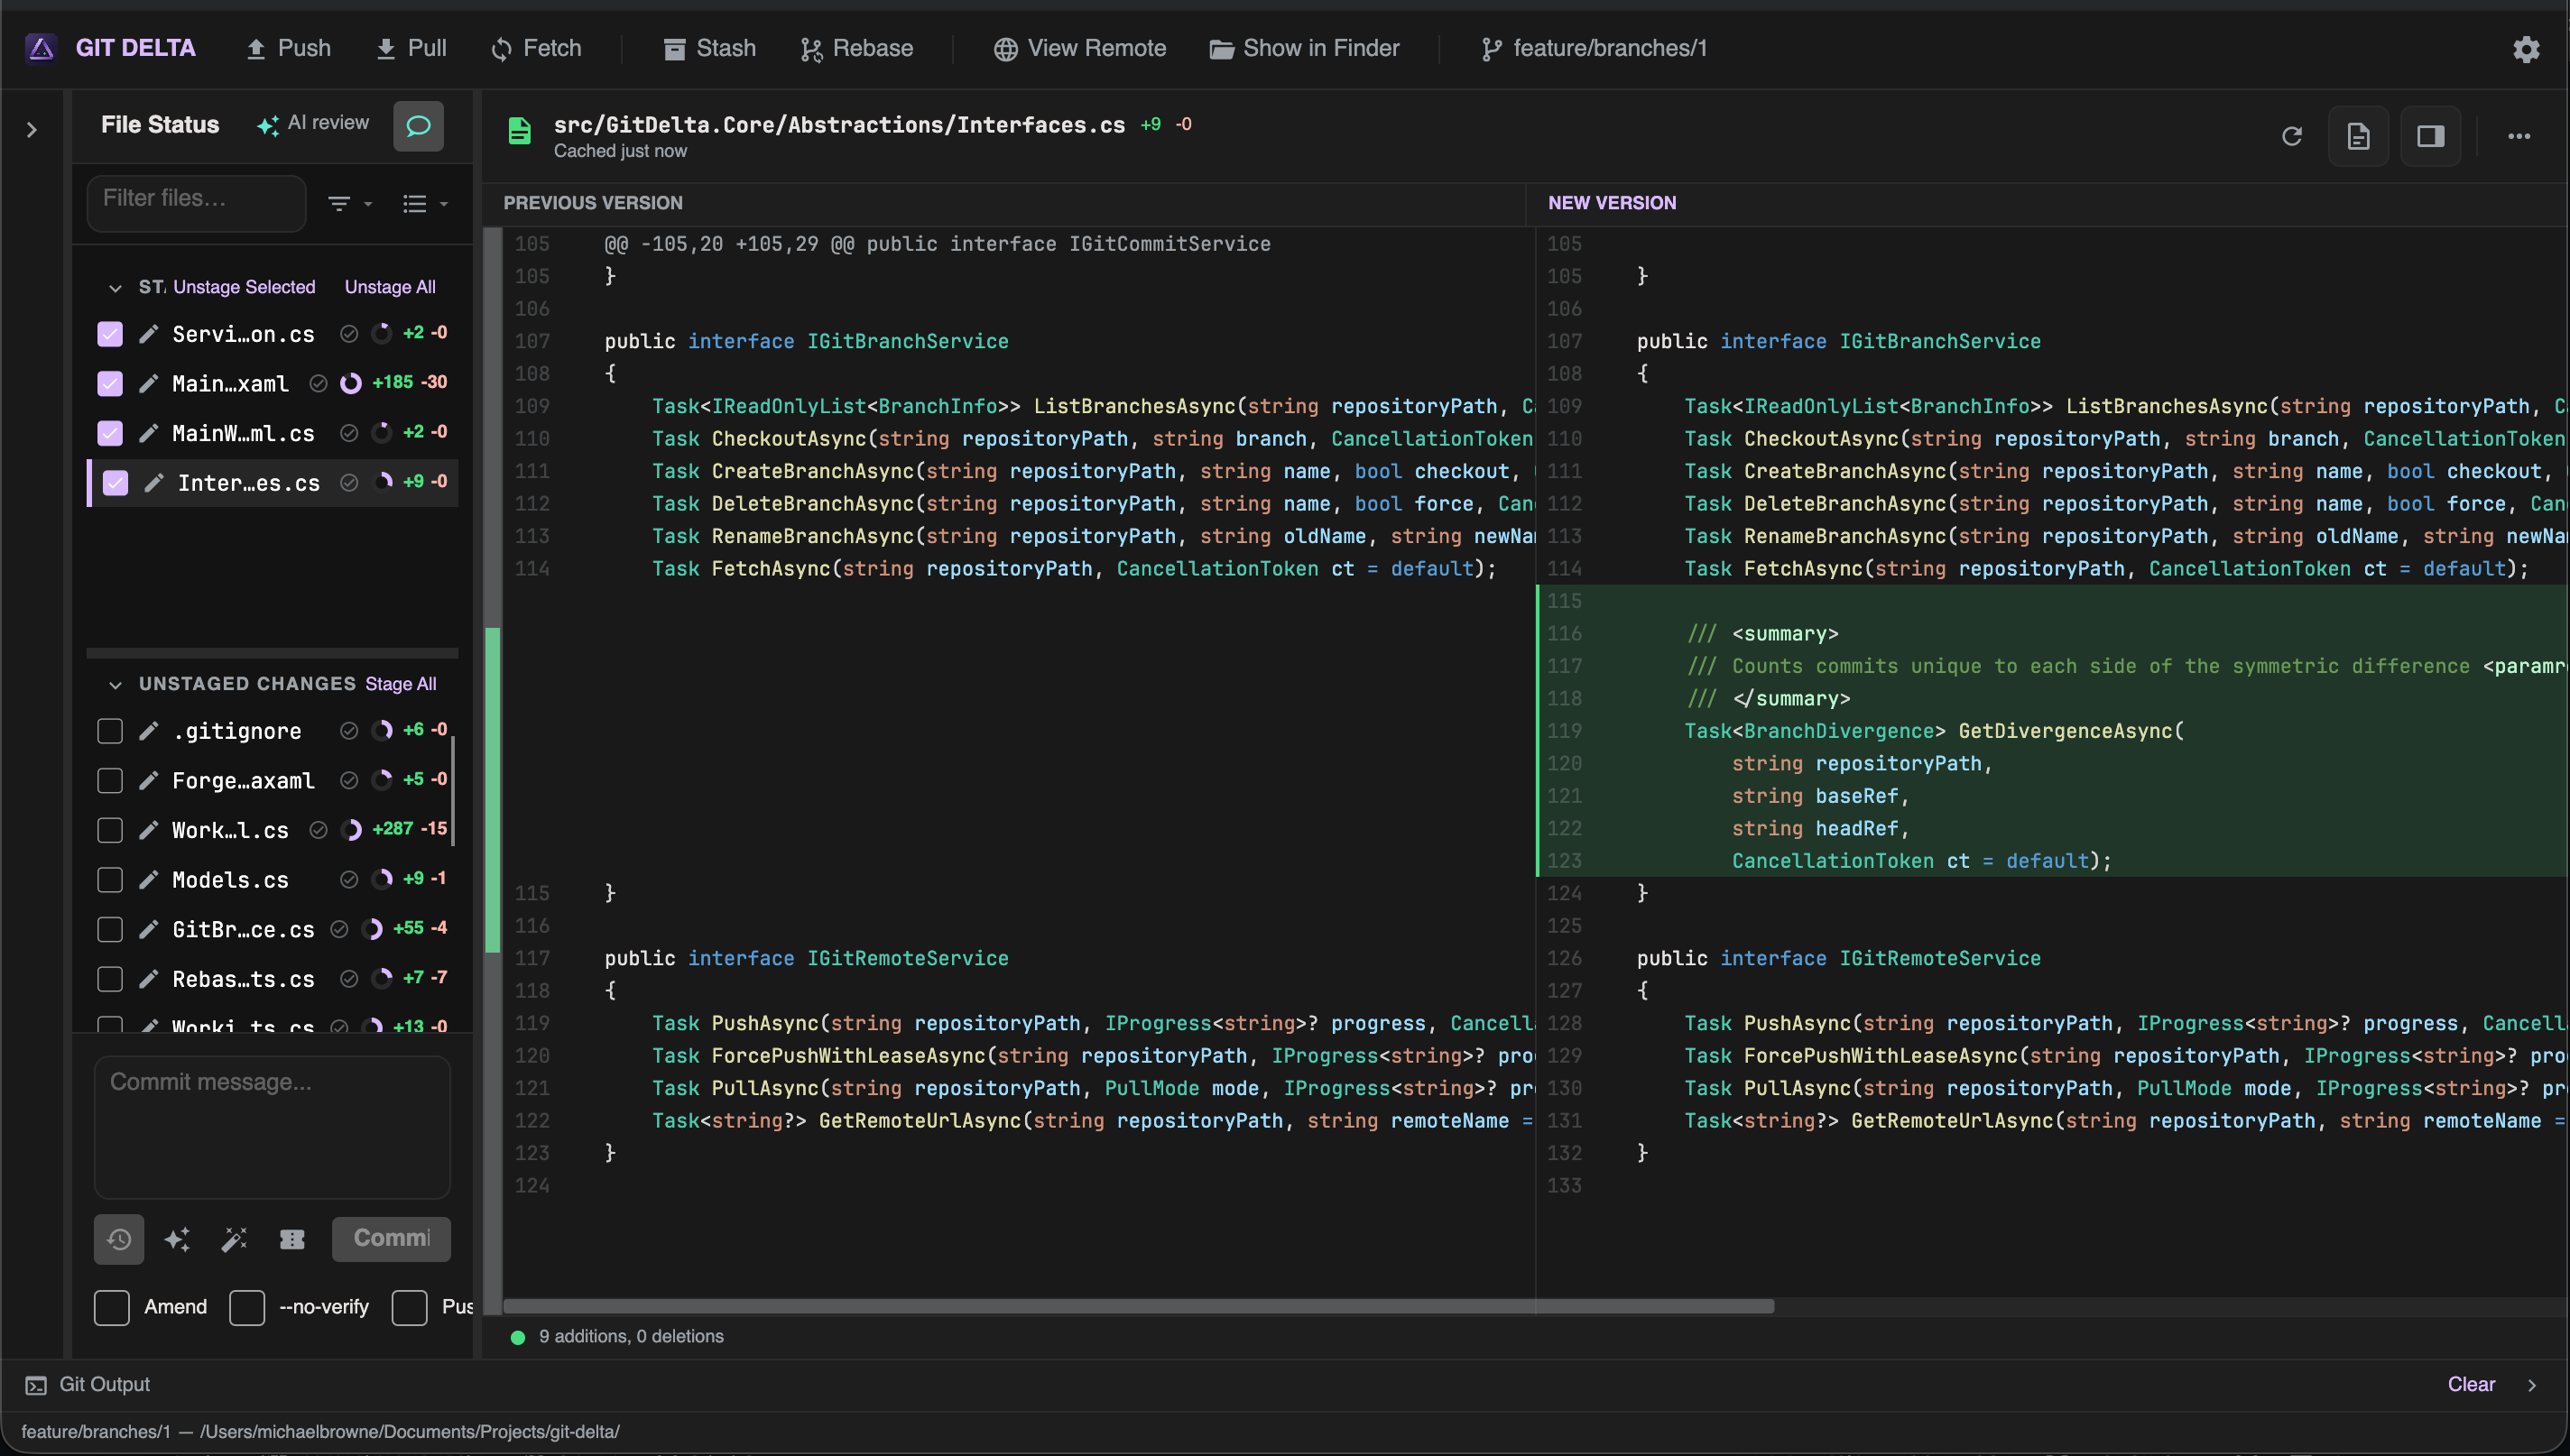The image size is (2570, 1456).
Task: Toggle the side-by-side split view icon
Action: click(x=2431, y=136)
